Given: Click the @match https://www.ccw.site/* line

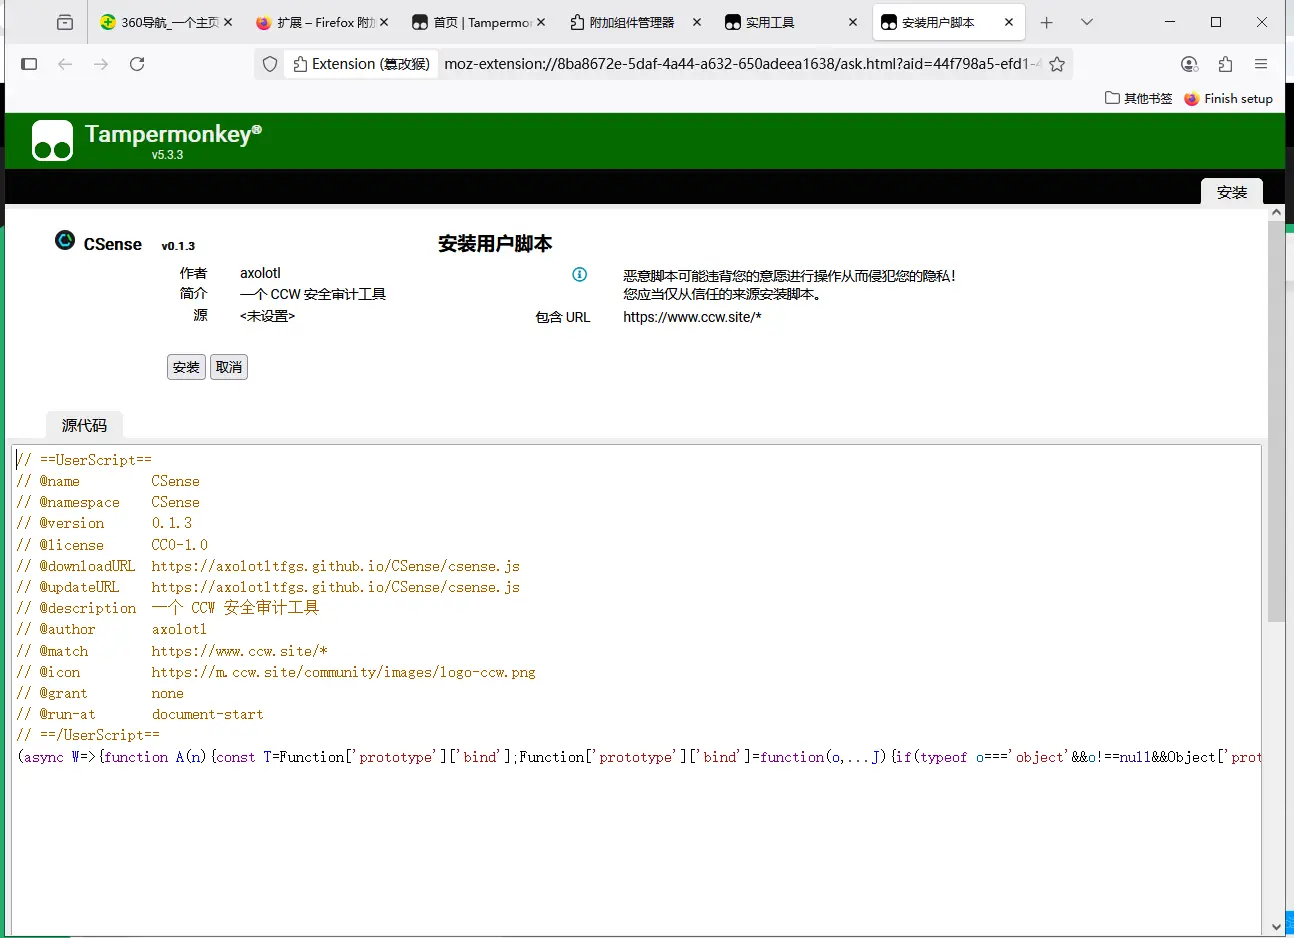Looking at the screenshot, I should (172, 651).
